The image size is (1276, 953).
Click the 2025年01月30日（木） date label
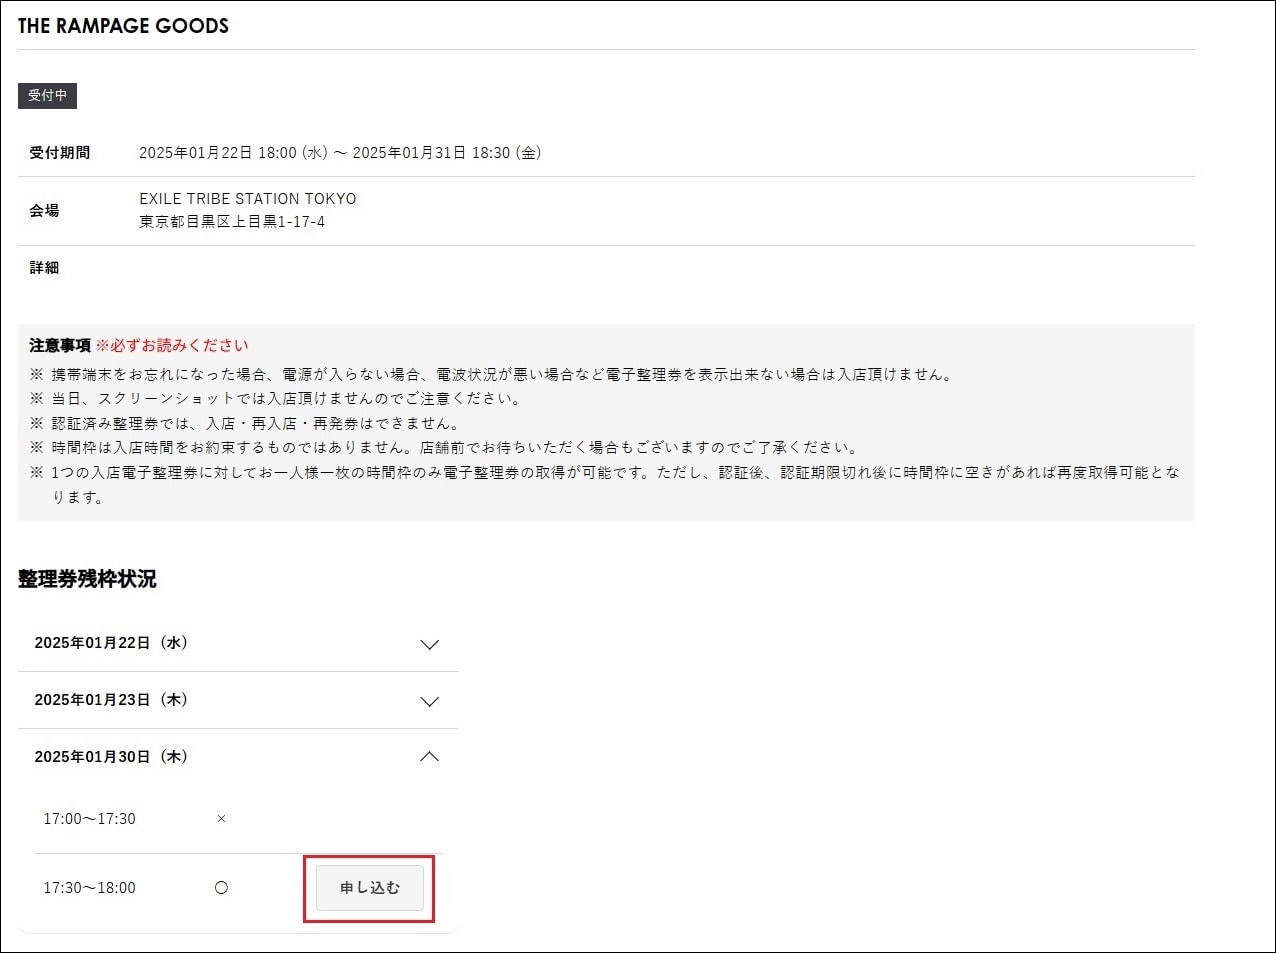pyautogui.click(x=111, y=757)
